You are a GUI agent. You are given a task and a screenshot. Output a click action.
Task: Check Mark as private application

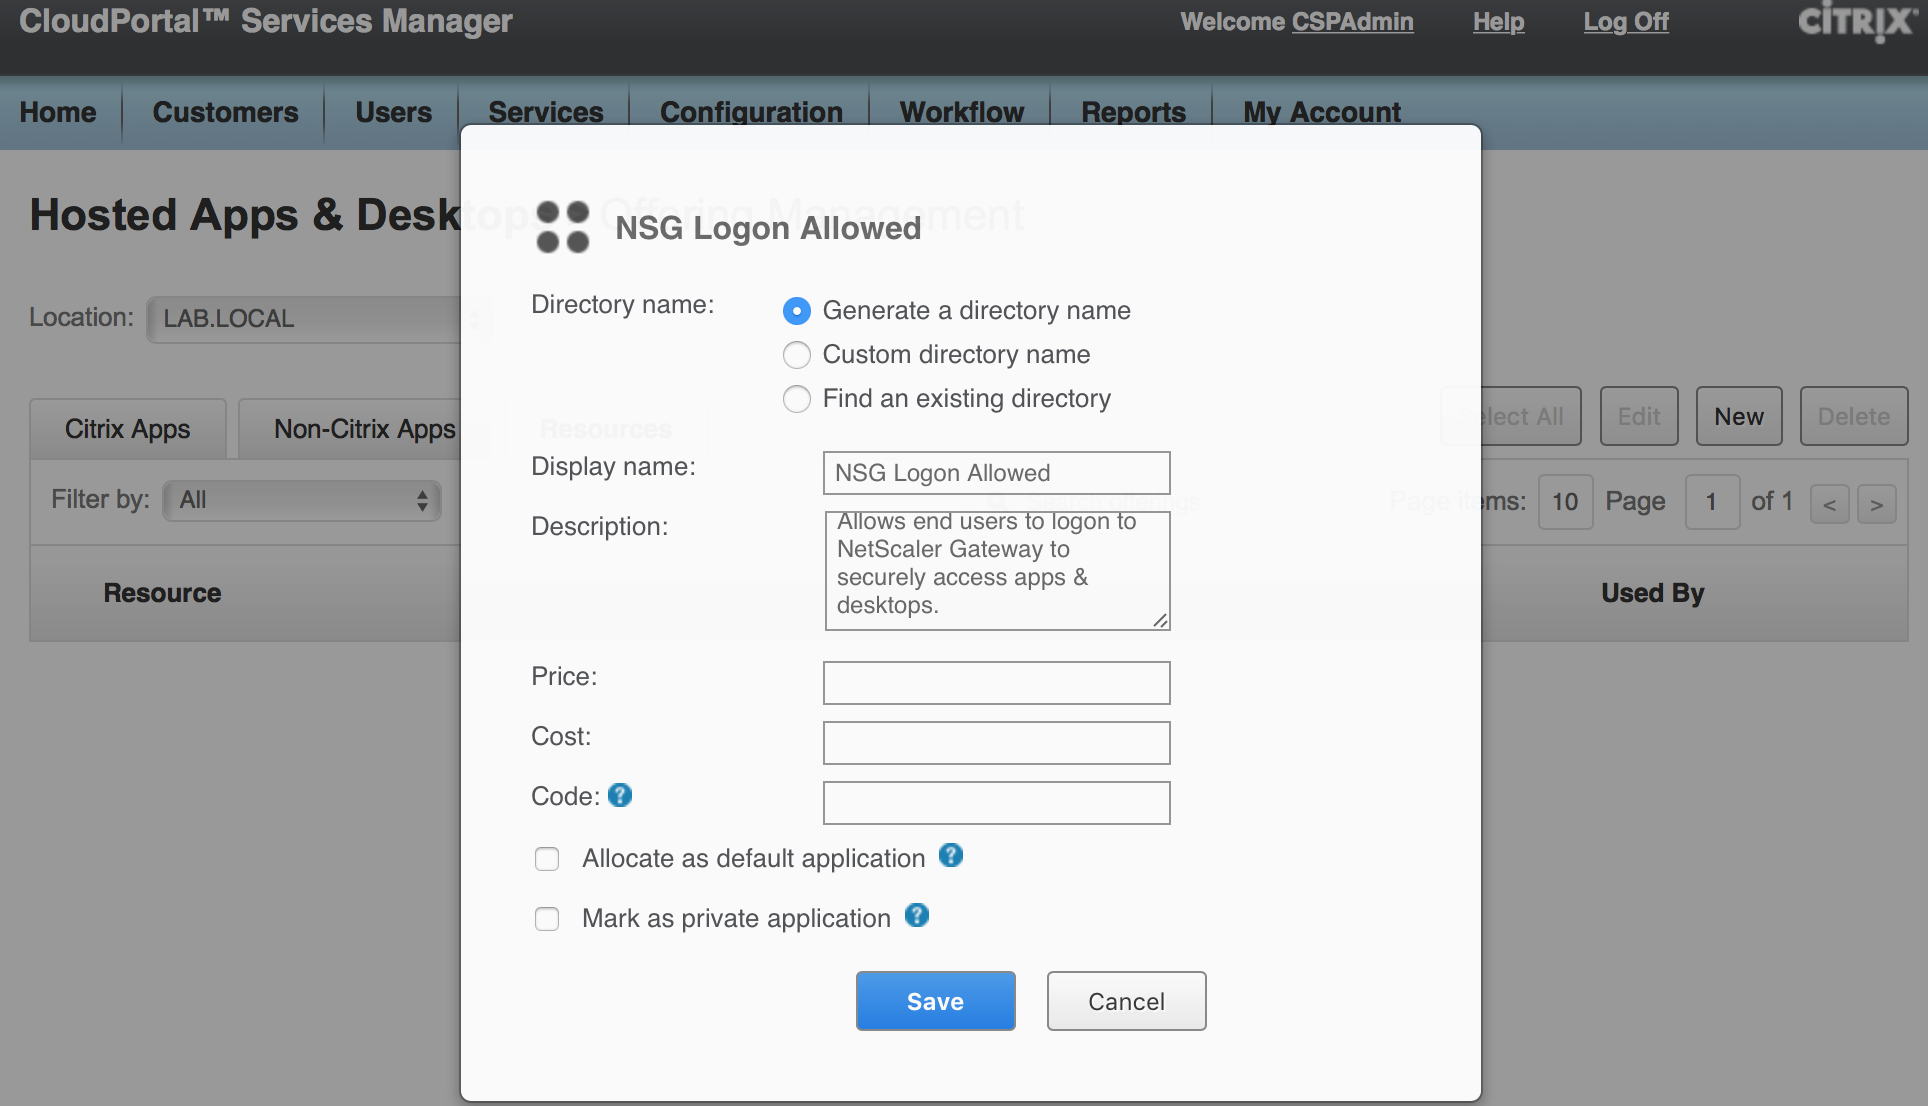click(547, 919)
